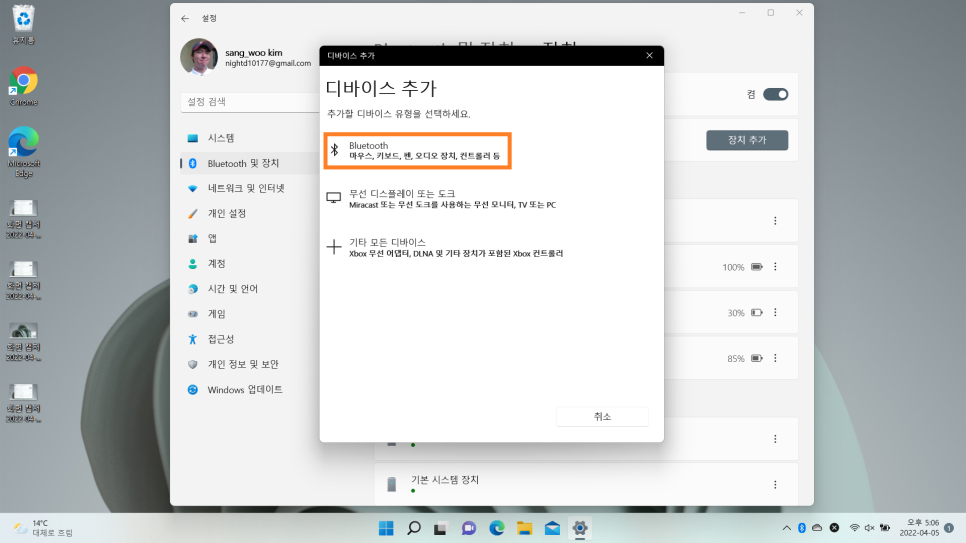966x543 pixels.
Task: Click the plus icon for other devices
Action: (x=333, y=247)
